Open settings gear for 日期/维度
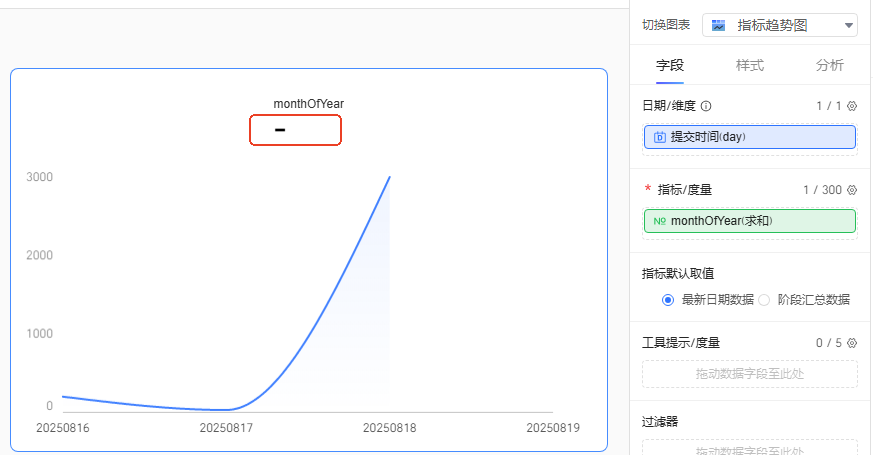This screenshot has width=873, height=455. pos(852,106)
